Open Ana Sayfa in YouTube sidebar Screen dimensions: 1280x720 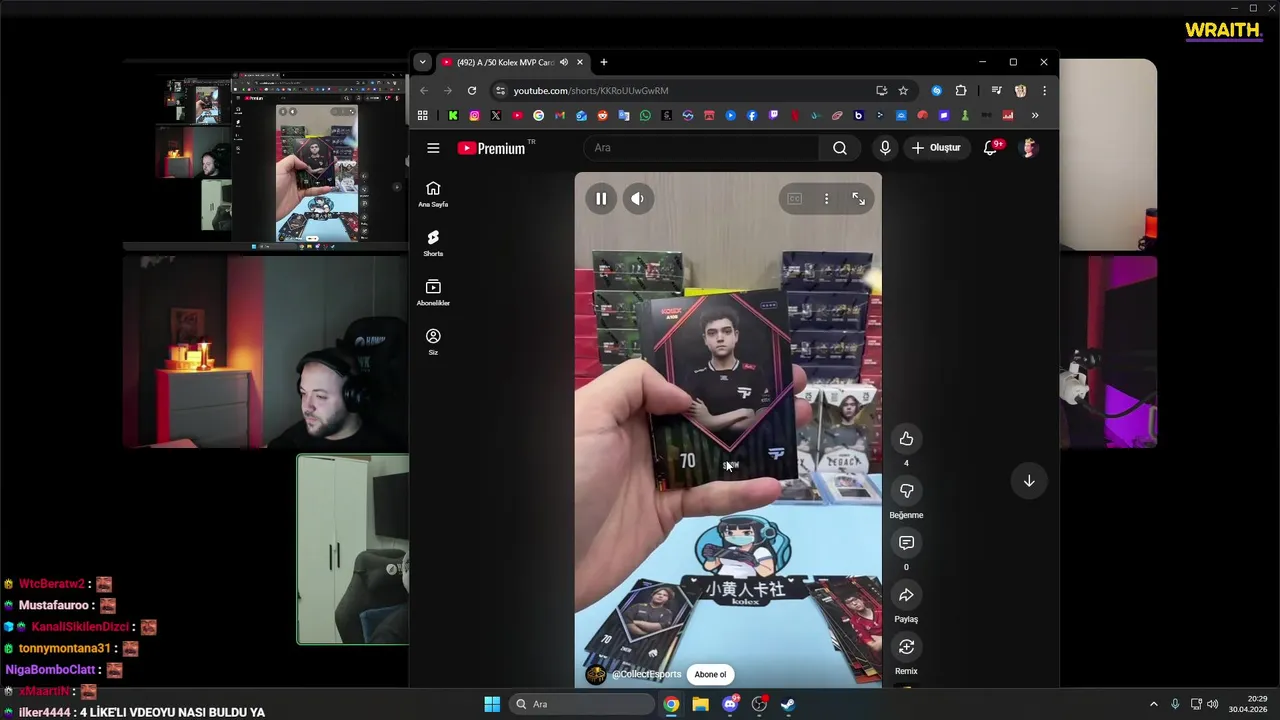point(433,194)
